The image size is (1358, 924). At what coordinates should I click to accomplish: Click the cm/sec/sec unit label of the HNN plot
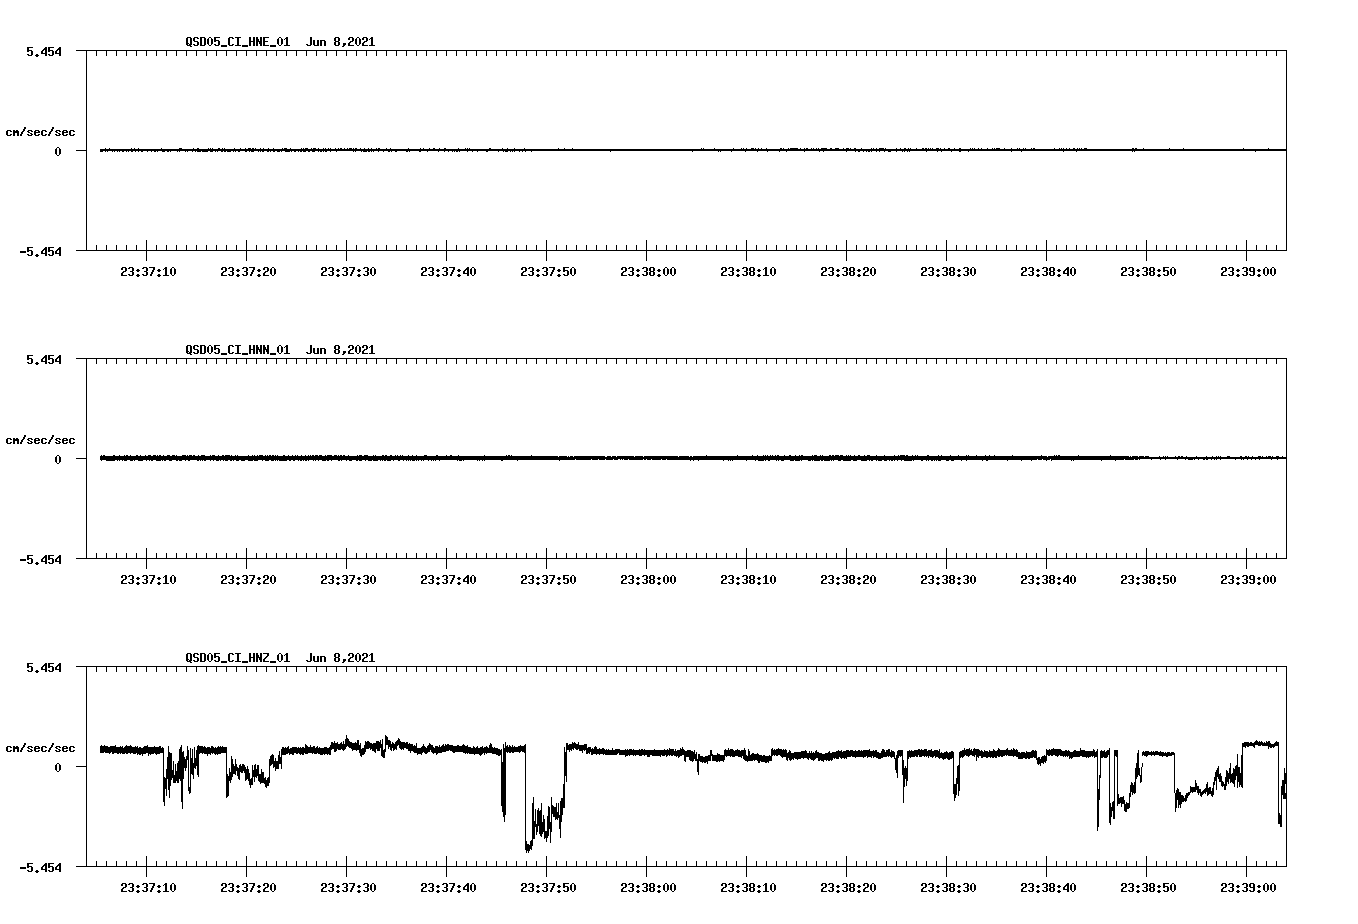(x=40, y=440)
